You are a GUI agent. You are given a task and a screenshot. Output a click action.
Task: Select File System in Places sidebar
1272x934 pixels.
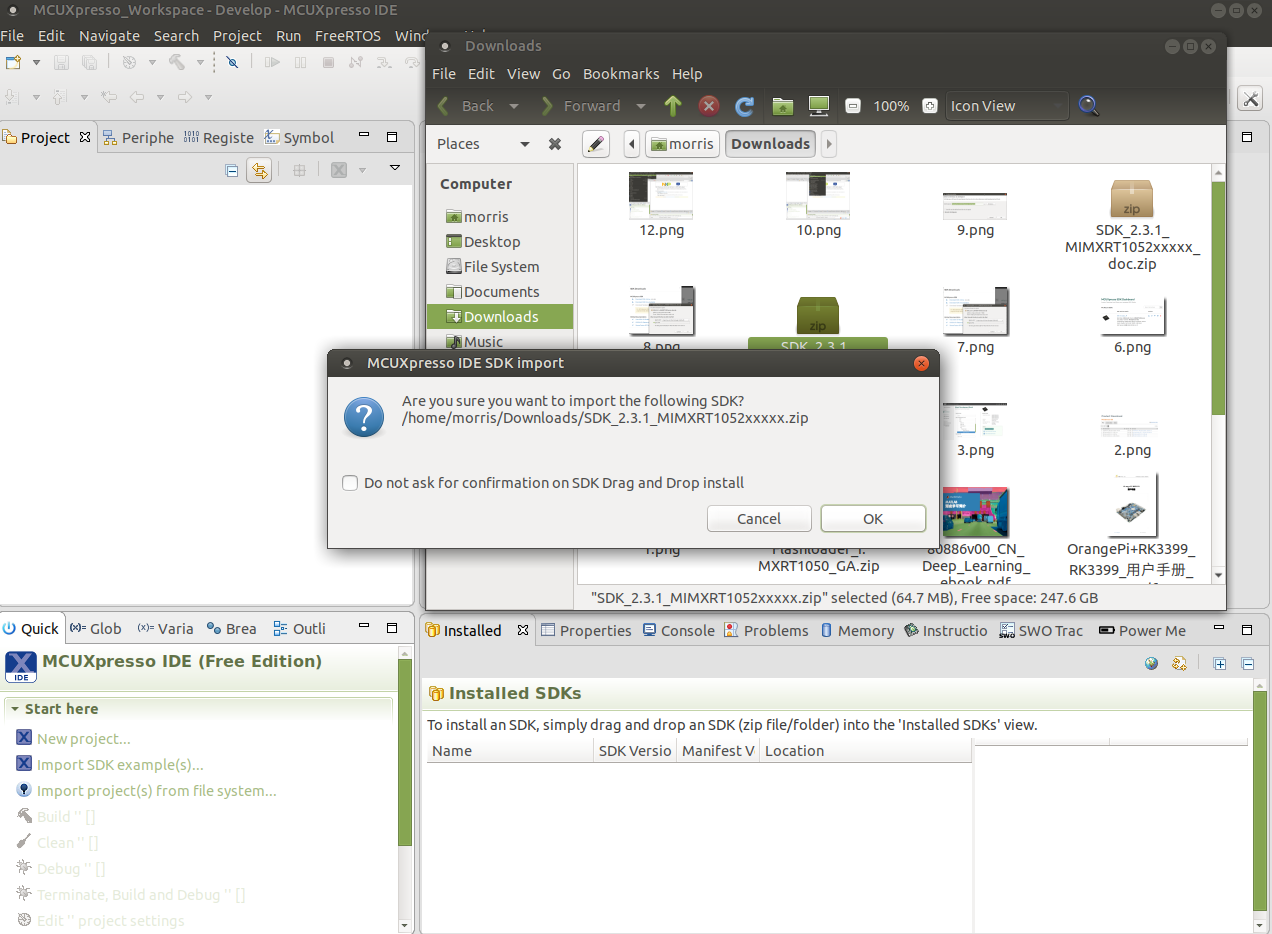point(501,267)
